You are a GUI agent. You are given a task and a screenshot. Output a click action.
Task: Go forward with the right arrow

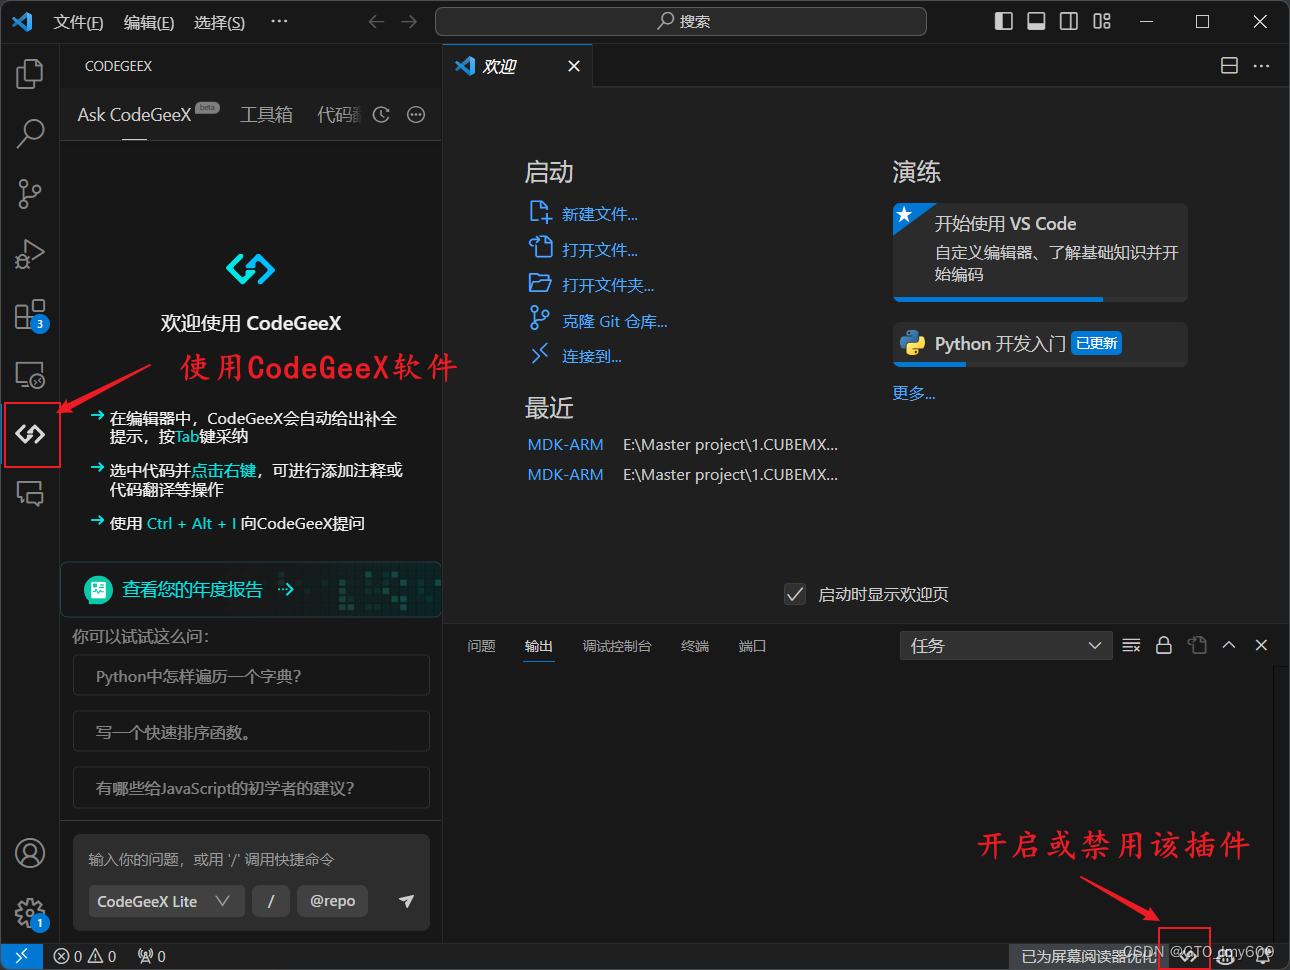click(x=409, y=21)
